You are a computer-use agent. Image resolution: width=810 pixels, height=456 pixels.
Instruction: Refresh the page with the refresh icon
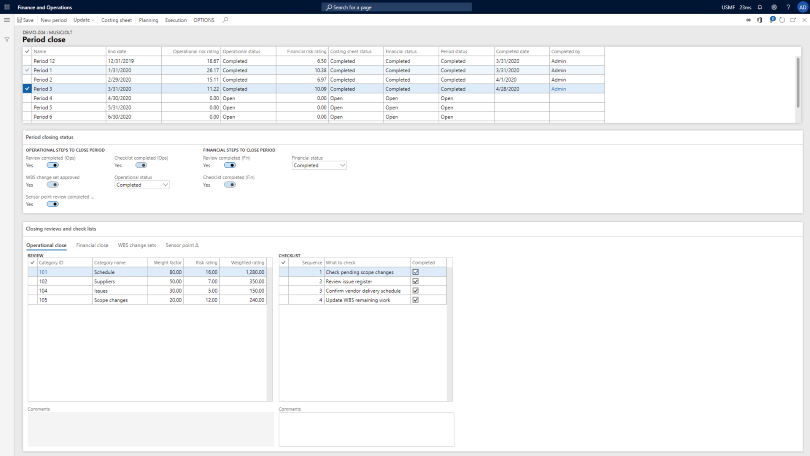tap(782, 20)
